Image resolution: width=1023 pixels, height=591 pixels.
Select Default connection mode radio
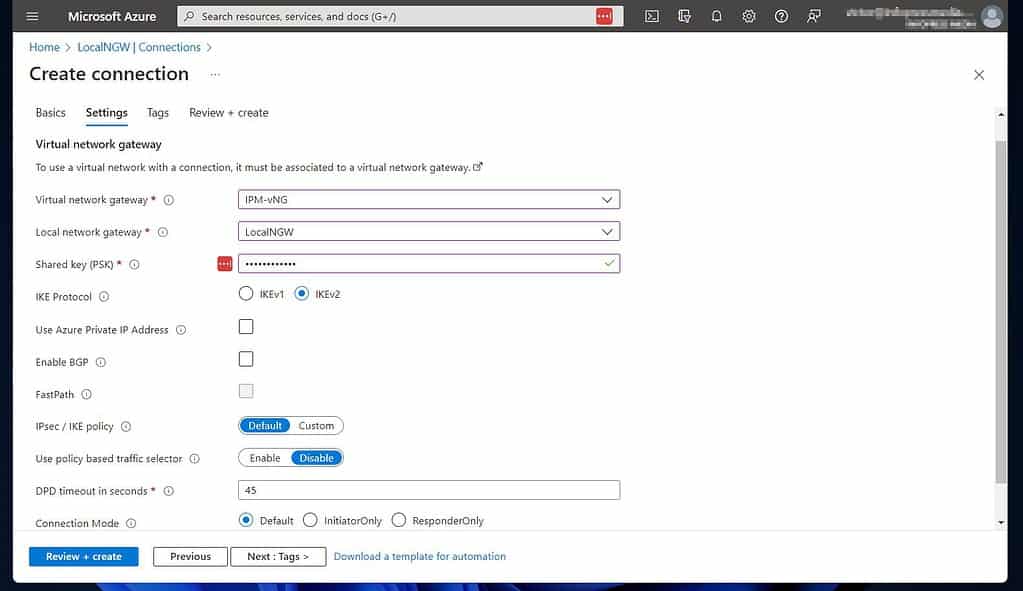click(246, 520)
